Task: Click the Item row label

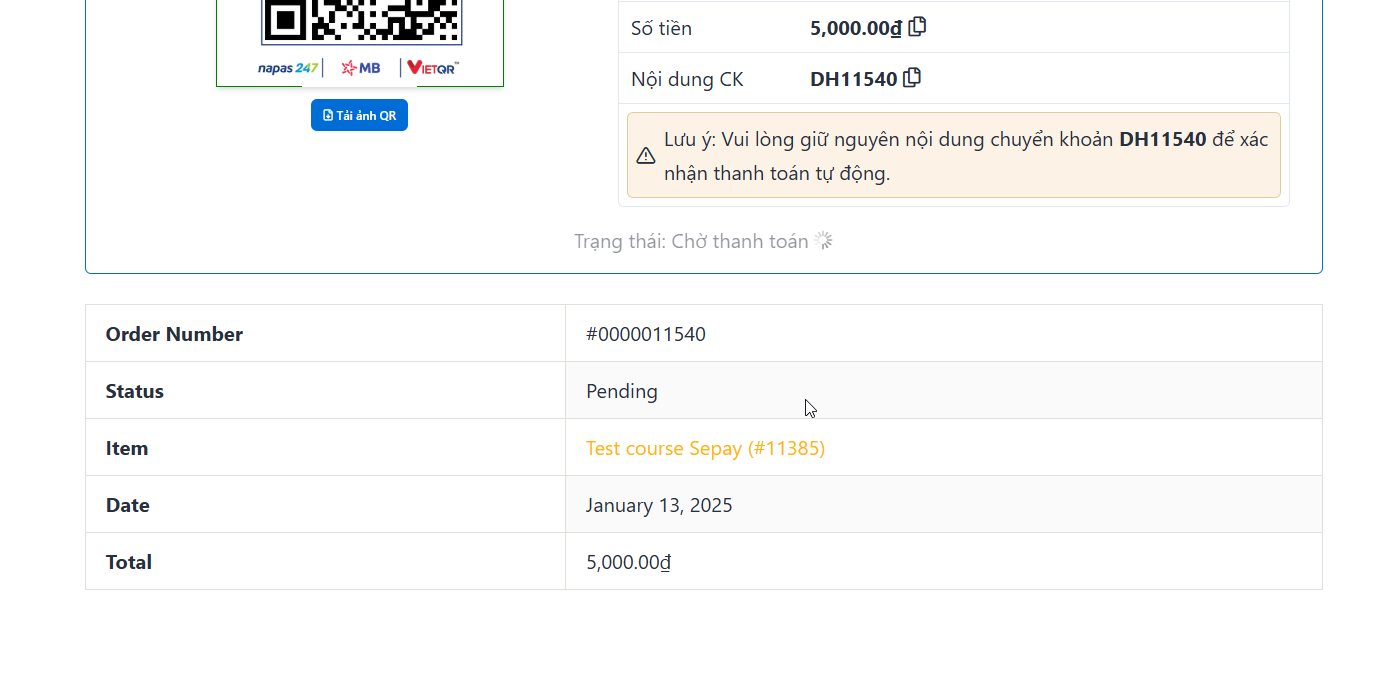Action: coord(127,448)
